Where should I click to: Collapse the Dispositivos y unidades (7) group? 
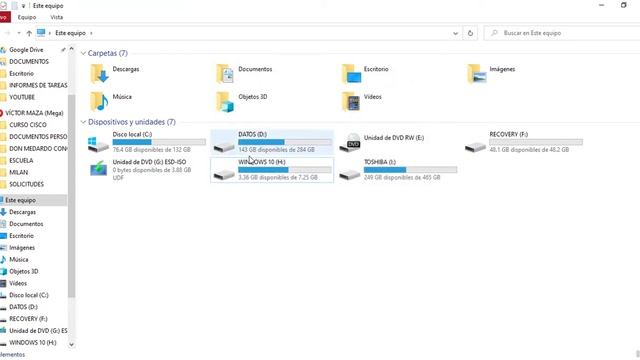[x=83, y=122]
